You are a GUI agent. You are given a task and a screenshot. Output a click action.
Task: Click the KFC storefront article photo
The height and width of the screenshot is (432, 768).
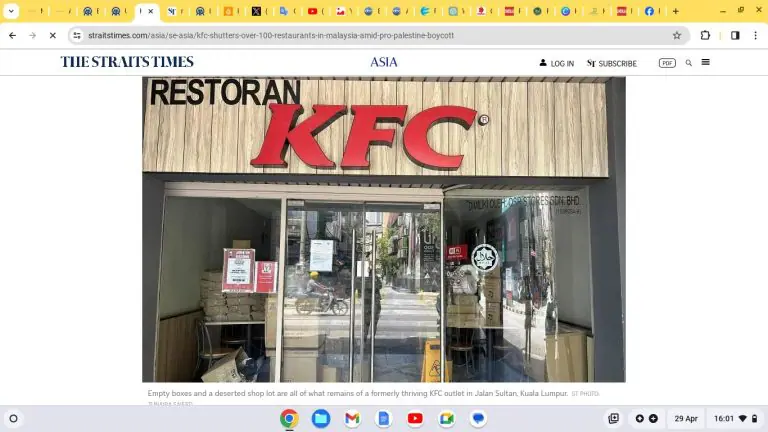(x=384, y=229)
